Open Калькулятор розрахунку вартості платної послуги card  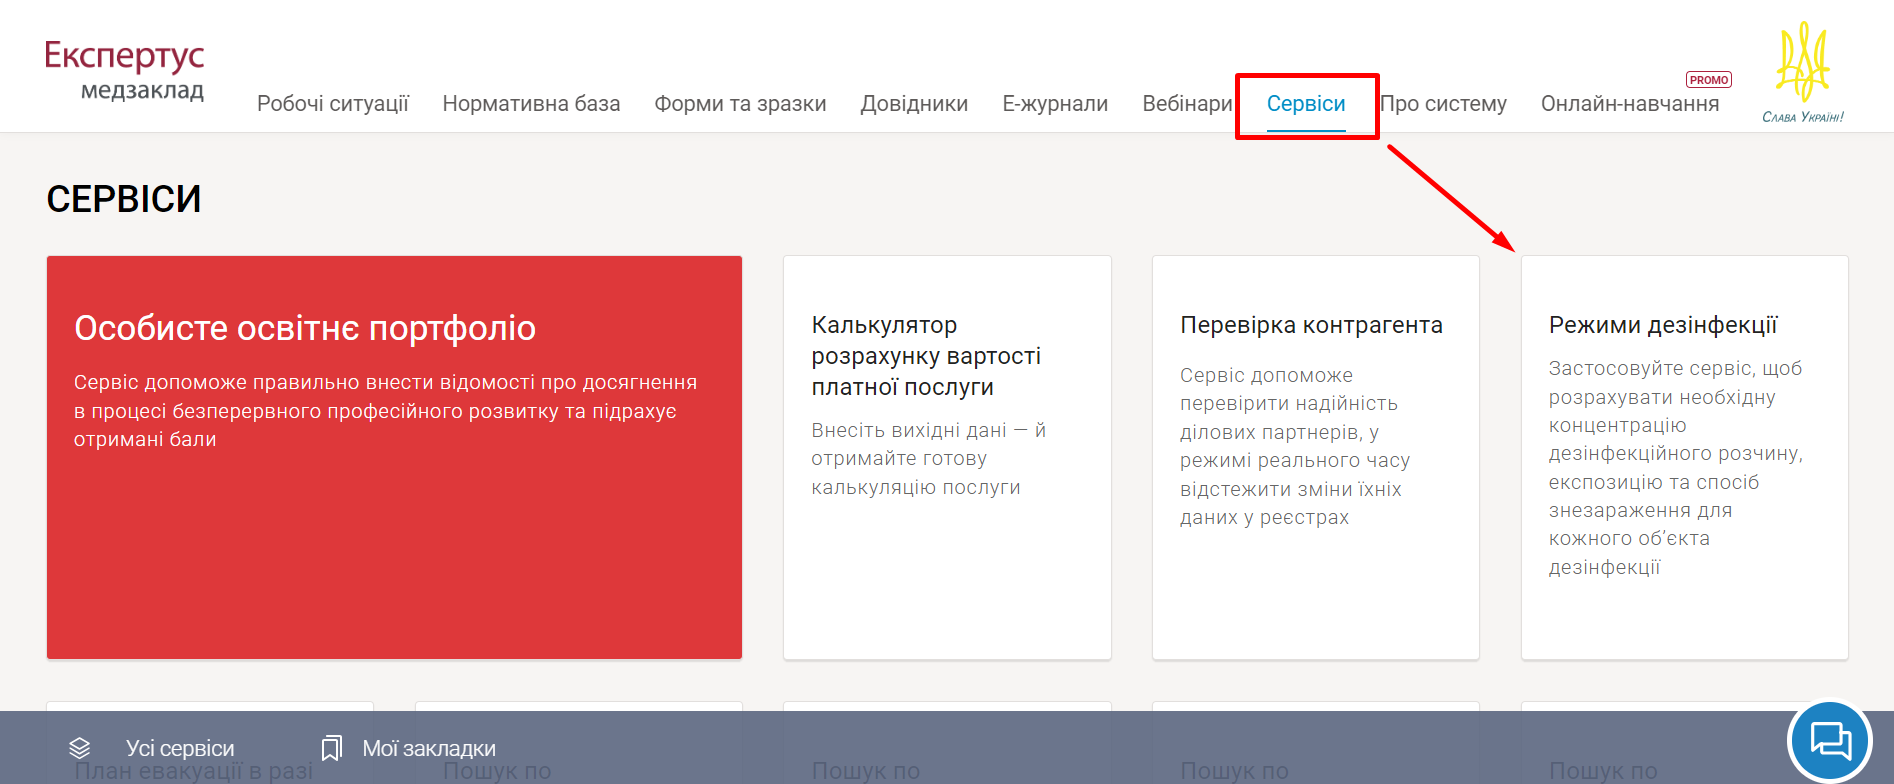click(x=947, y=457)
